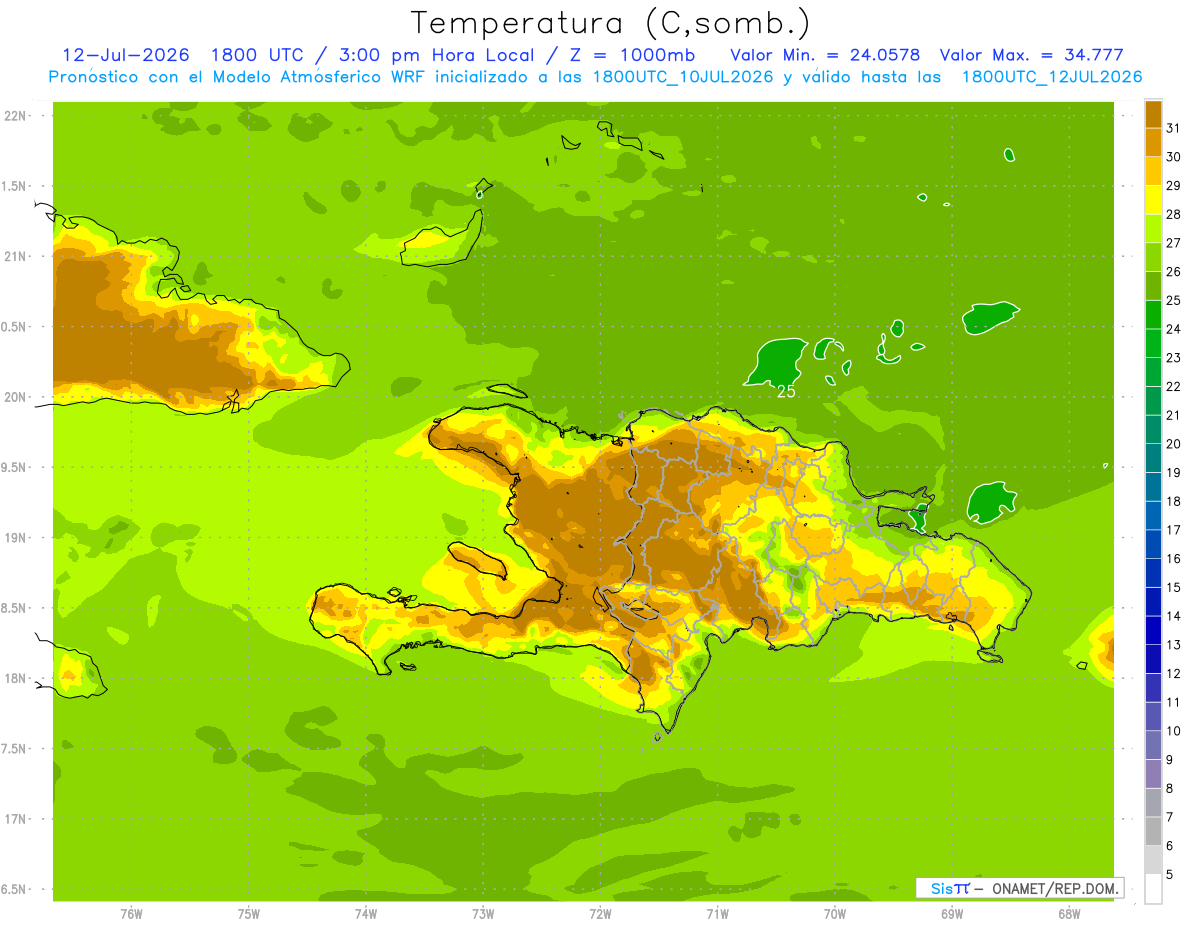The height and width of the screenshot is (927, 1200).
Task: Click the "71W" longitude axis label
Action: (x=717, y=914)
